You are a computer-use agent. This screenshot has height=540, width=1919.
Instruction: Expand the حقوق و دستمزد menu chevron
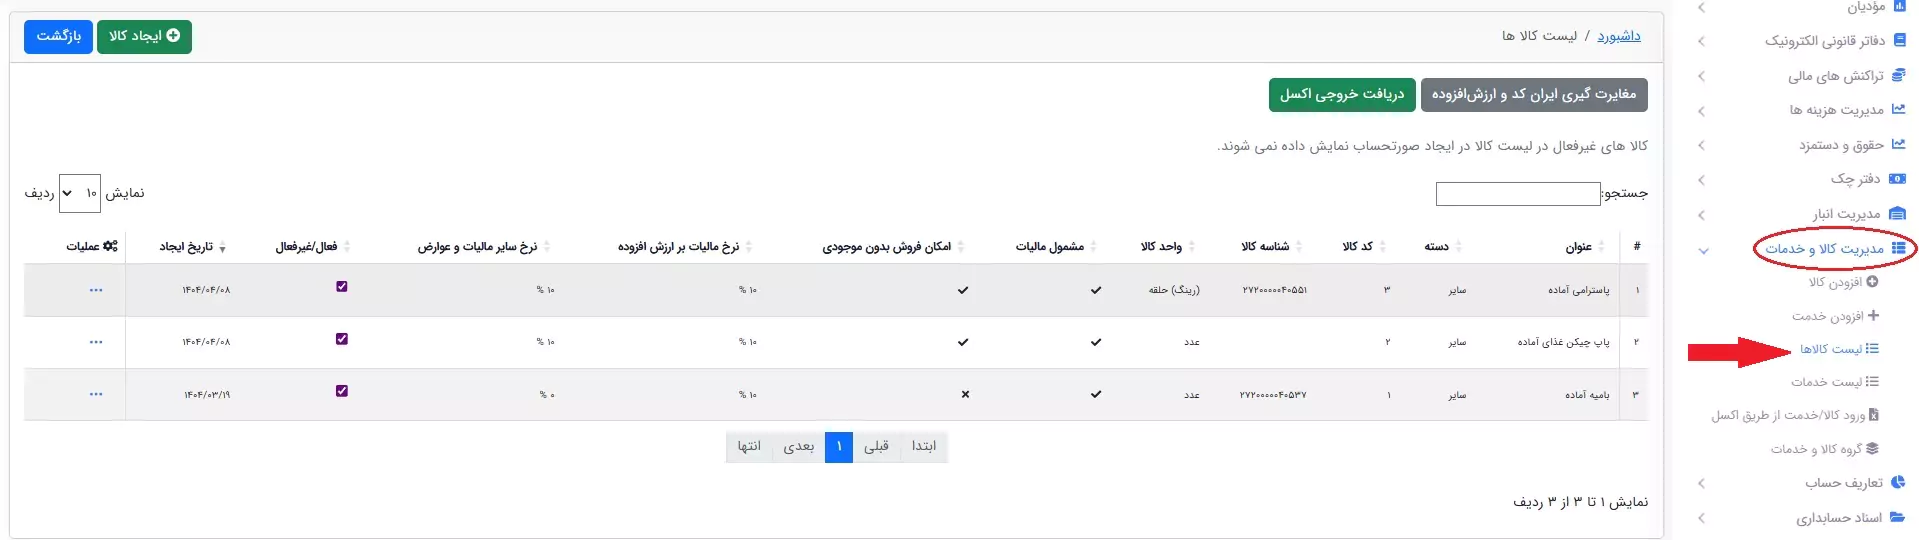pos(1701,146)
